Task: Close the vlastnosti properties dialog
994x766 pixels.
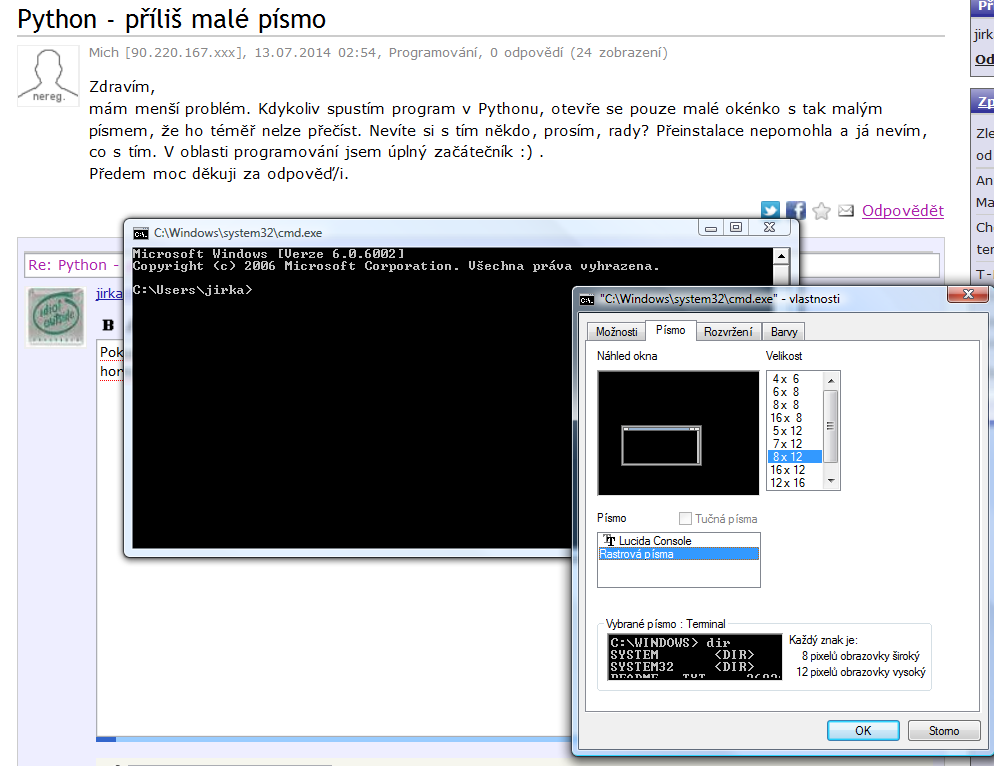Action: pyautogui.click(x=967, y=294)
